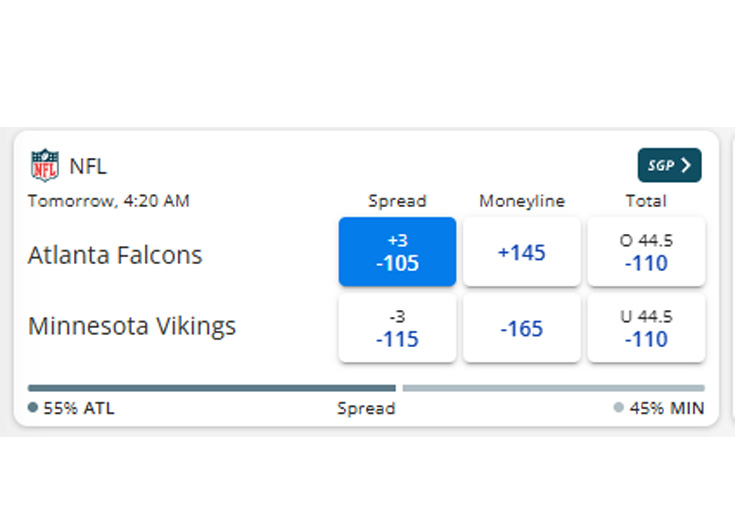Click the Spread label beneath the bar

tap(366, 408)
